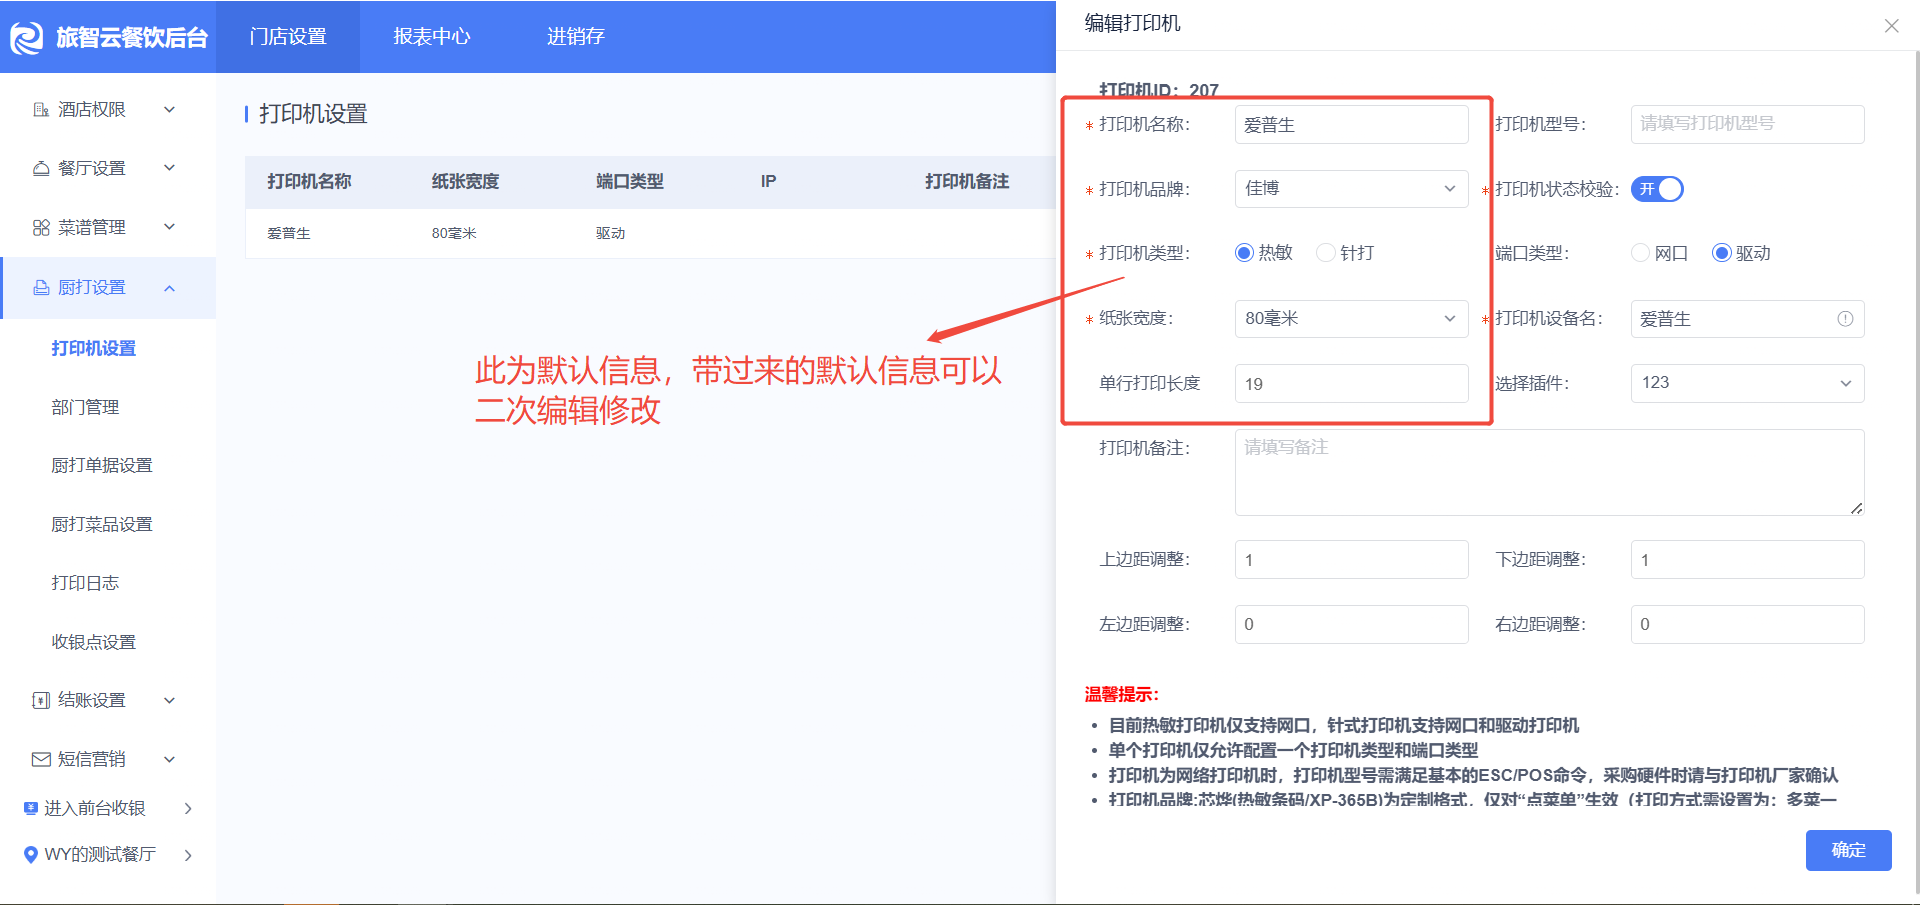Open 厨打单据设置 in sidebar
1920x905 pixels.
point(101,466)
